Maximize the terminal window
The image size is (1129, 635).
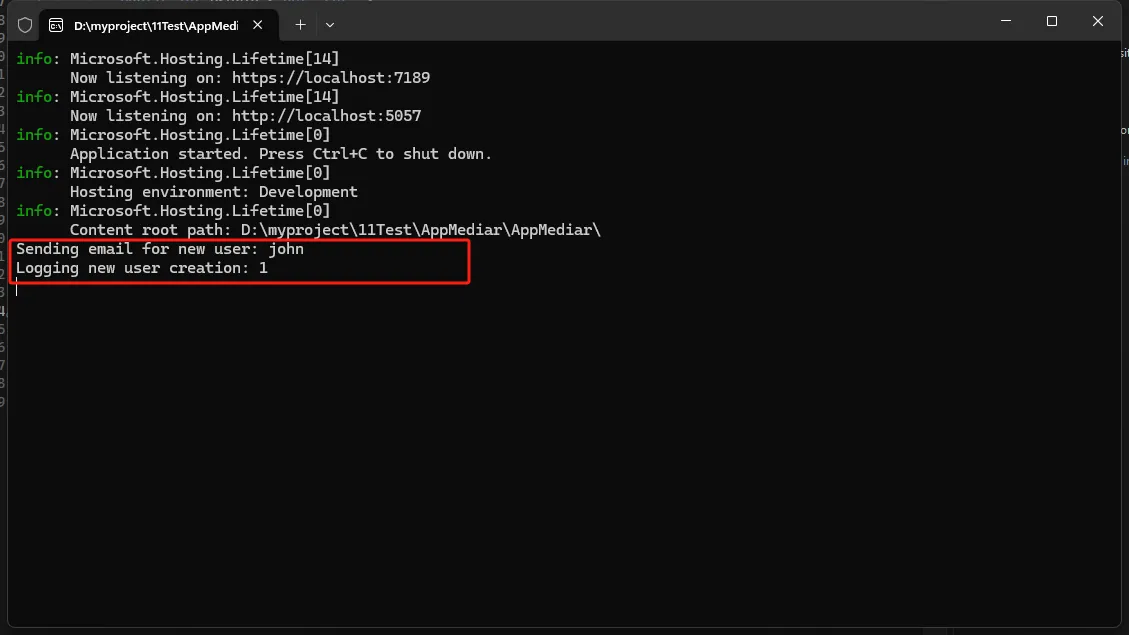click(x=1052, y=21)
